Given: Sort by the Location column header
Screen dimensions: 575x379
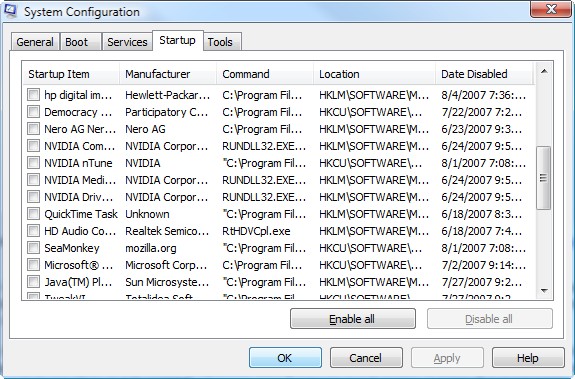Looking at the screenshot, I should (x=374, y=74).
